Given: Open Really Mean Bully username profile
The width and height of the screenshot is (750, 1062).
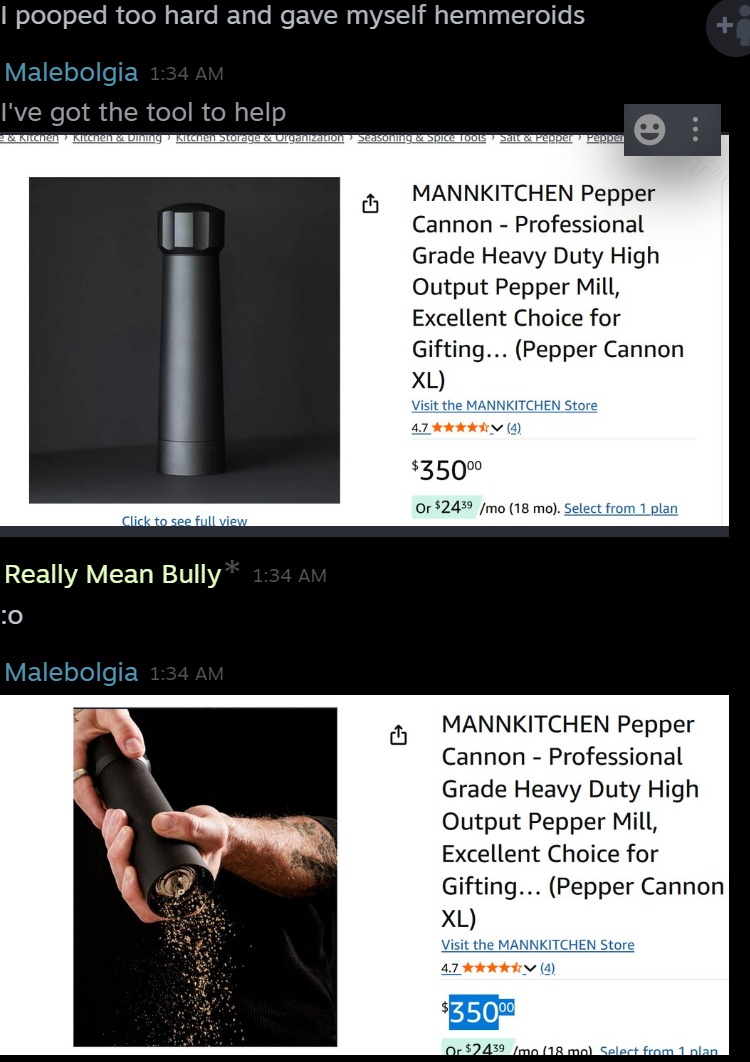Looking at the screenshot, I should 113,574.
